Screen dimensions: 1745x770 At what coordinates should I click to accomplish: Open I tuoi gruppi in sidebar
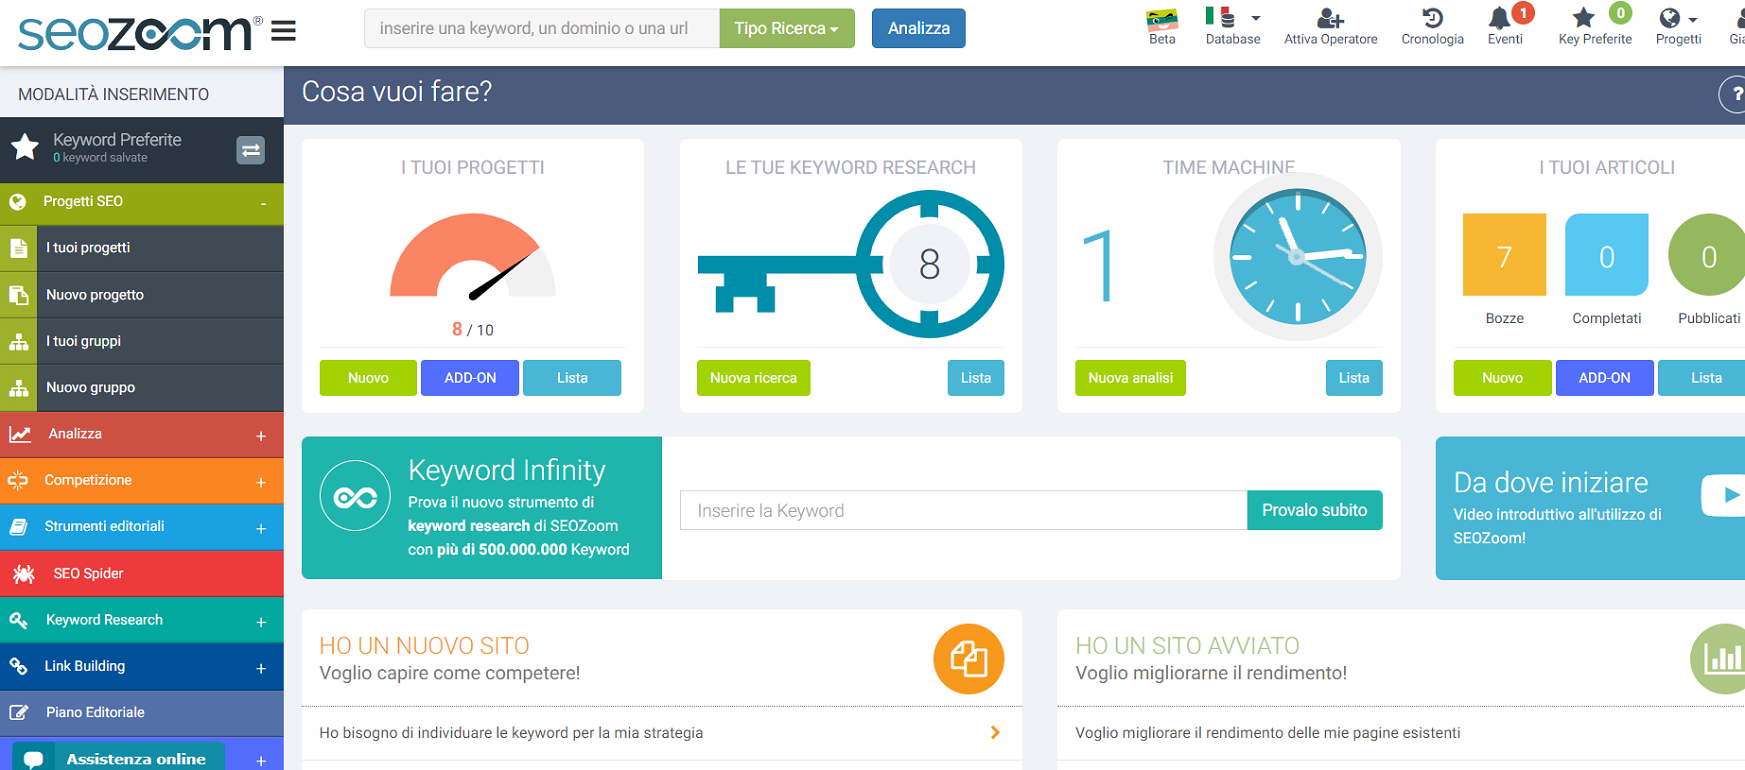(142, 341)
